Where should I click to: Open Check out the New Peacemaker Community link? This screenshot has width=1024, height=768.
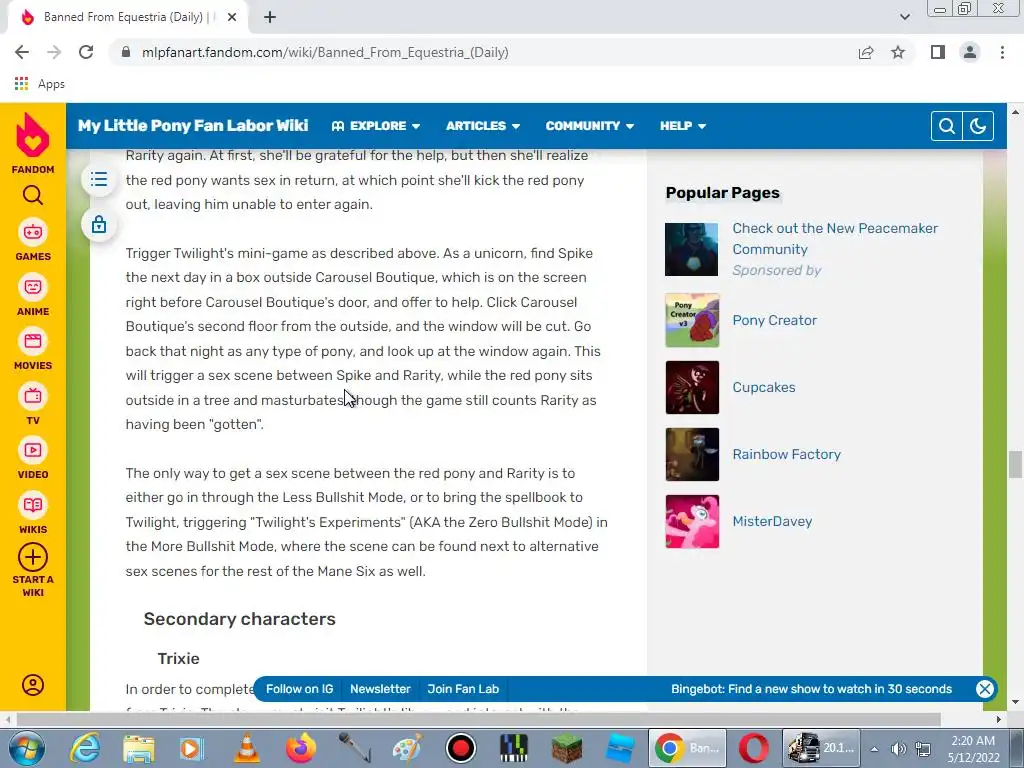coord(835,238)
